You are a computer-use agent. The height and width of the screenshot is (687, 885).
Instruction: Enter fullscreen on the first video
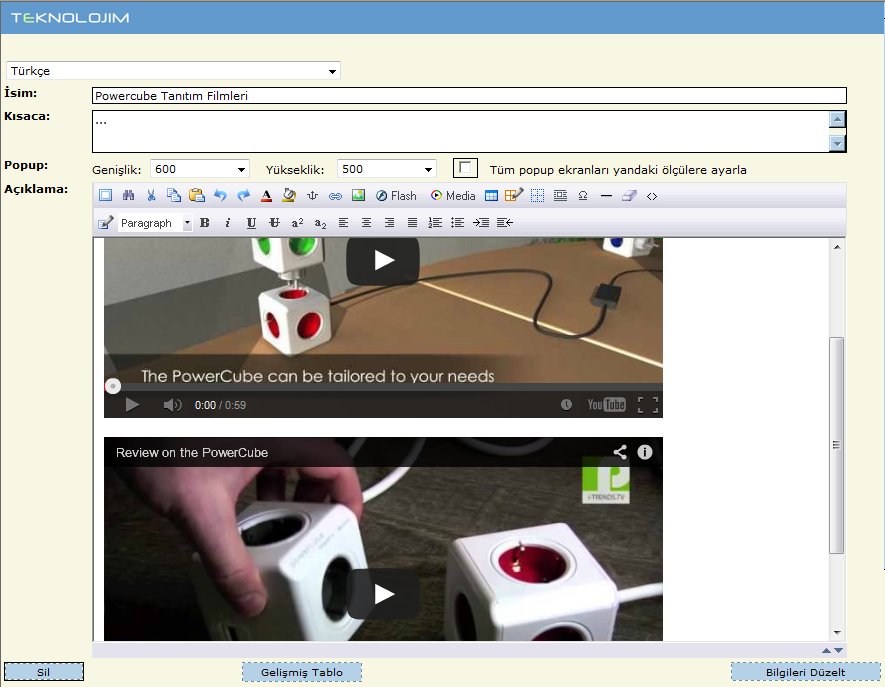point(648,405)
